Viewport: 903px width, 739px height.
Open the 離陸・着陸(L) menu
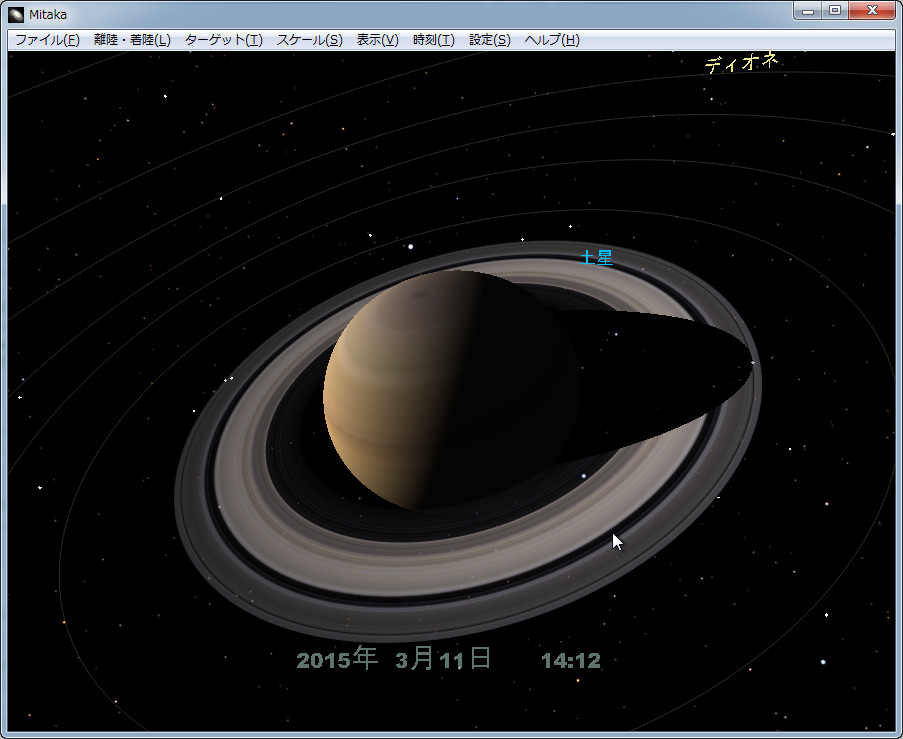coord(132,40)
